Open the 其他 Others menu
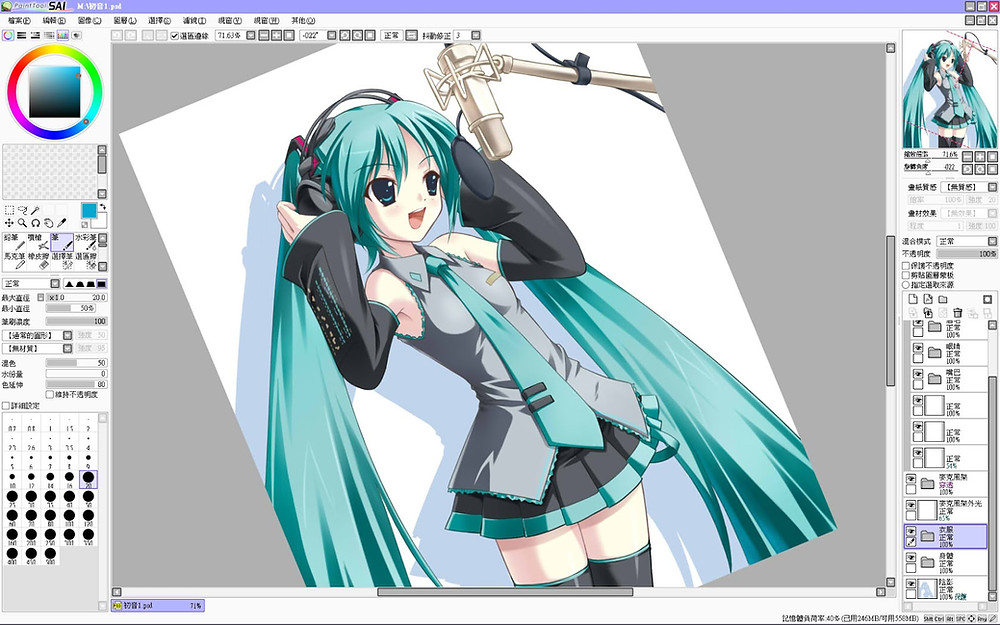 [303, 20]
